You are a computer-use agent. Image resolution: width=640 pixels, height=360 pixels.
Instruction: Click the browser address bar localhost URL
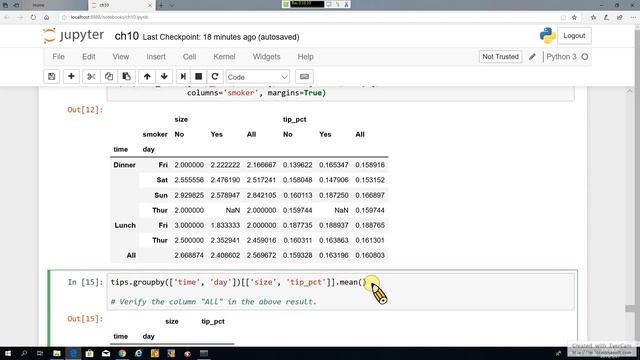[x=109, y=17]
